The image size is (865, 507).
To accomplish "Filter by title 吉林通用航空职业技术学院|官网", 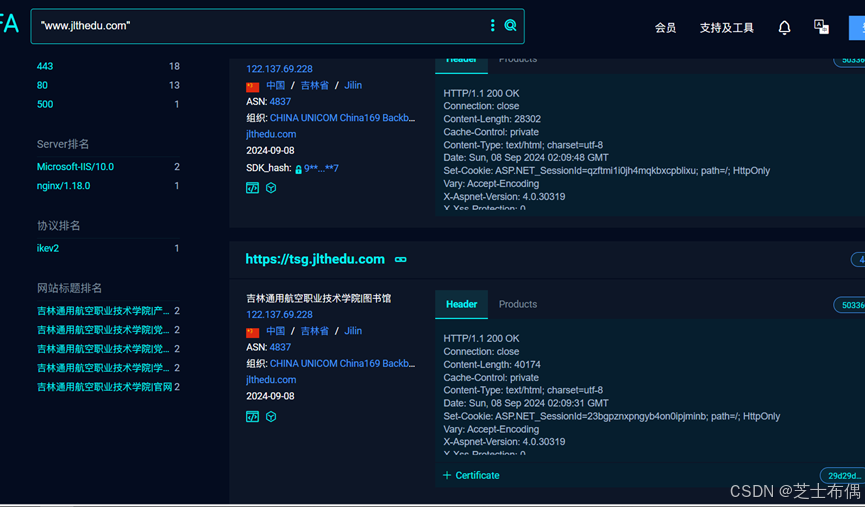I will click(104, 387).
